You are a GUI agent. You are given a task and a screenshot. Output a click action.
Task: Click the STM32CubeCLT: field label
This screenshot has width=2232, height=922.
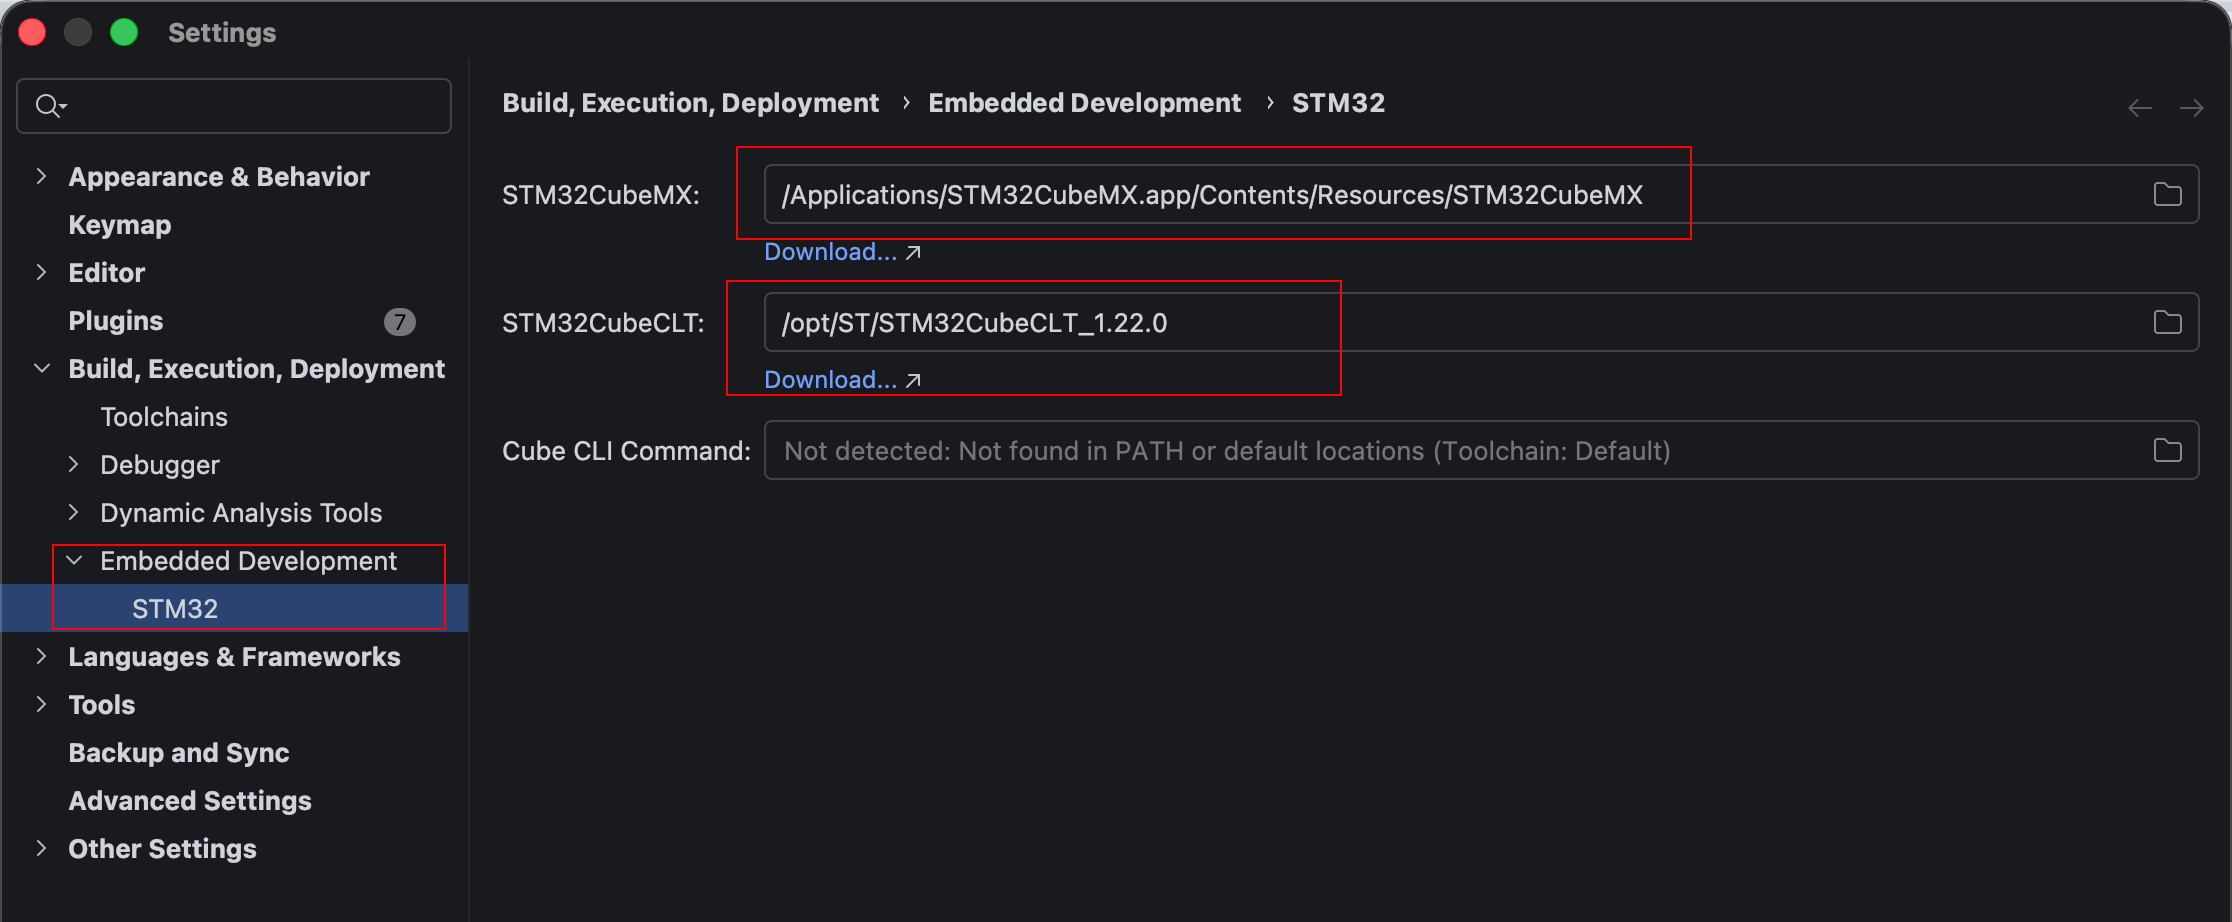click(603, 323)
